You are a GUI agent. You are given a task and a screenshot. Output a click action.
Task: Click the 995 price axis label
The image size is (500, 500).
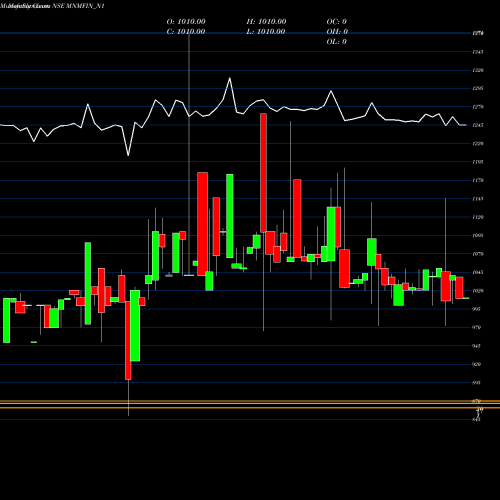click(477, 309)
